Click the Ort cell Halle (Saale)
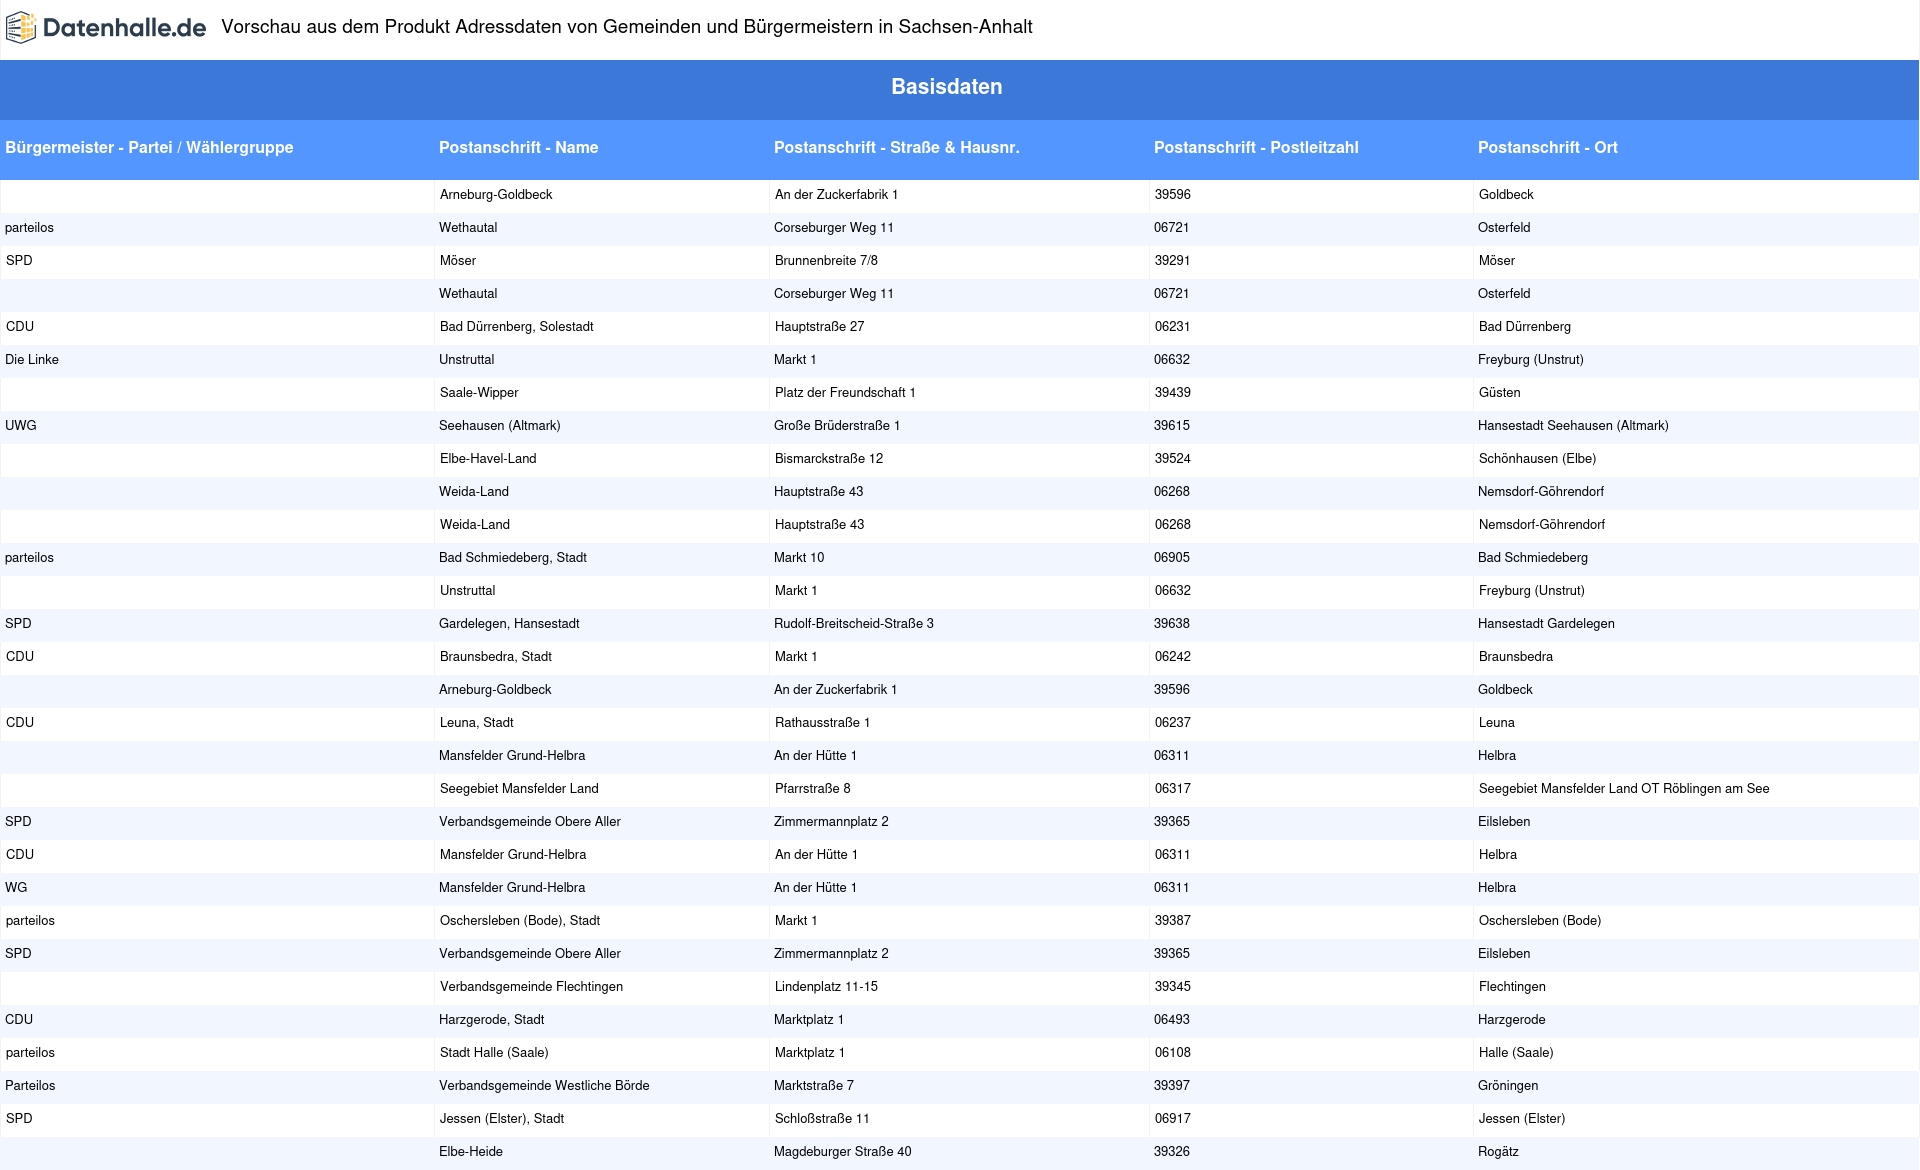 coord(1516,1053)
